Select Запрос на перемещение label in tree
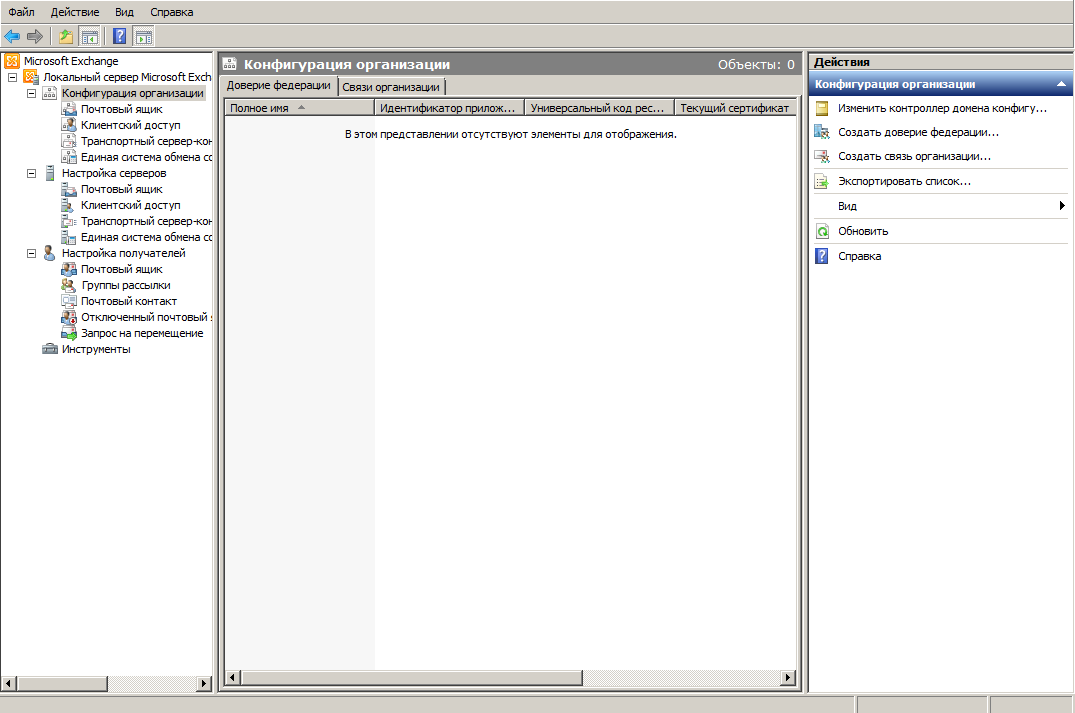The image size is (1075, 713). 142,333
